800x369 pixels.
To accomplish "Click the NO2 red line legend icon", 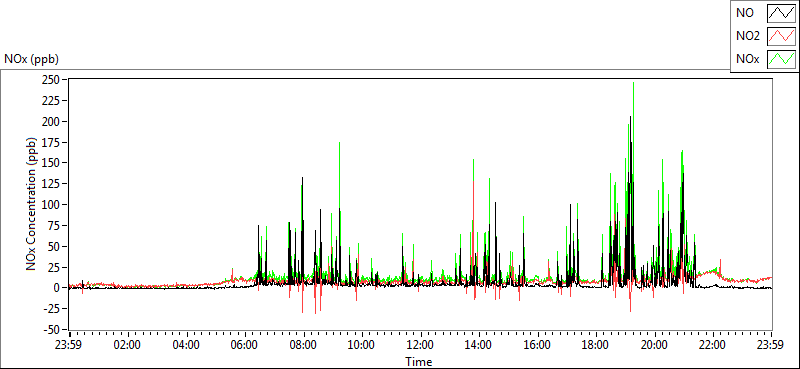I will [781, 36].
